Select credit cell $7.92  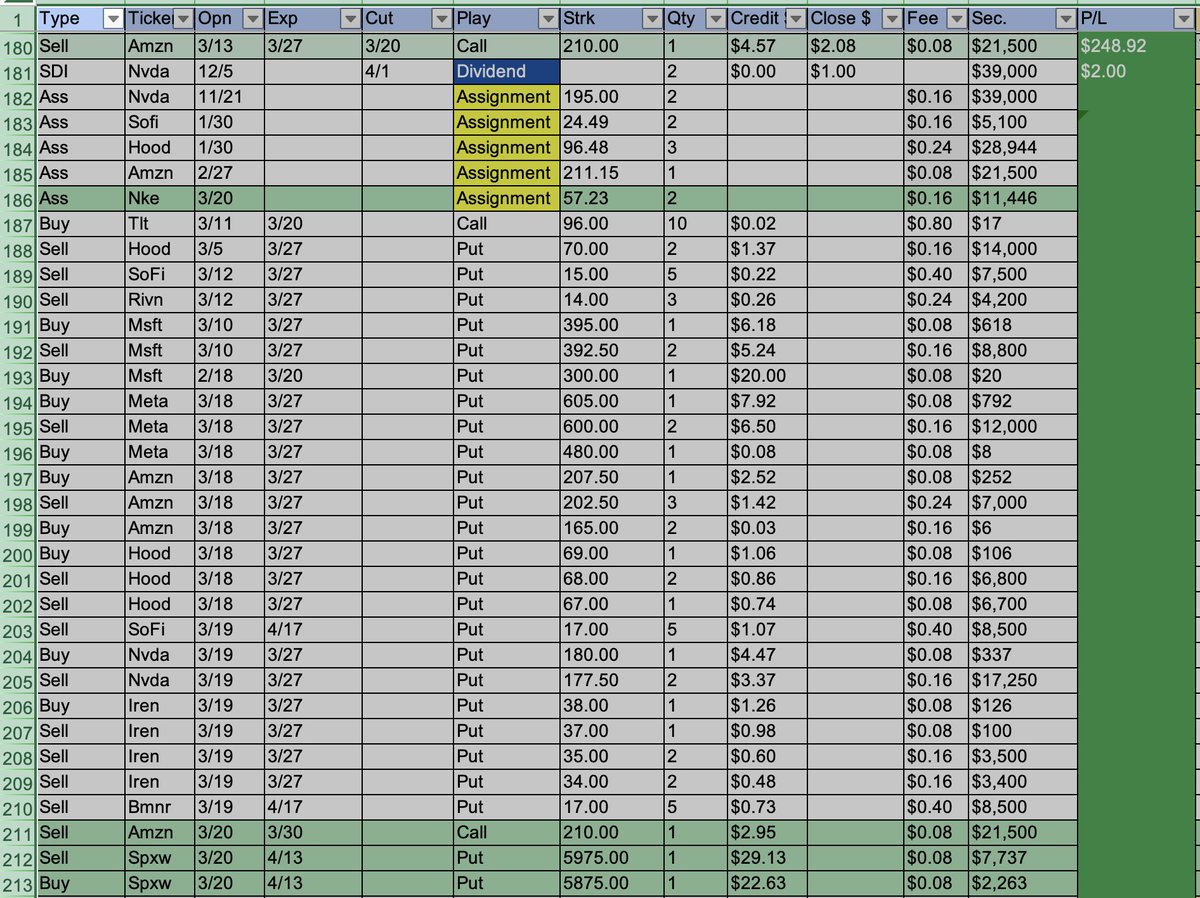(x=767, y=401)
